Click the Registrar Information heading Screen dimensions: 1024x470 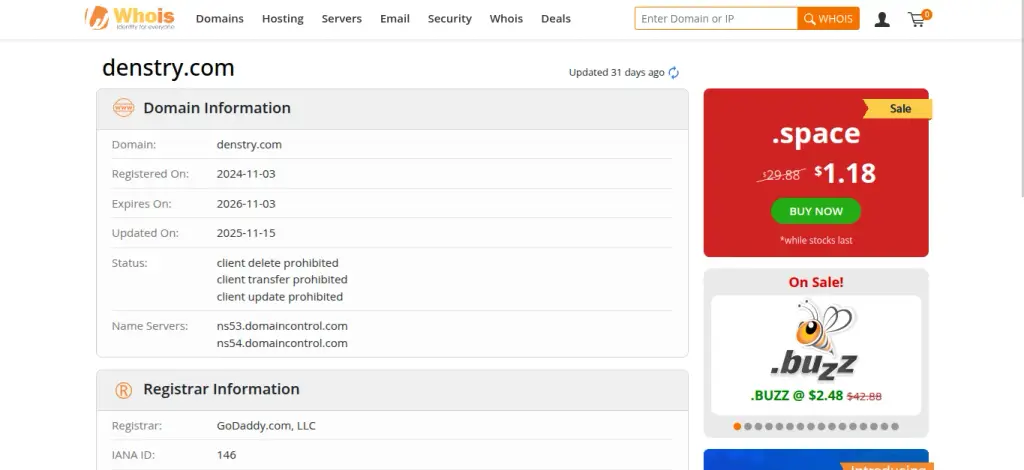[221, 389]
